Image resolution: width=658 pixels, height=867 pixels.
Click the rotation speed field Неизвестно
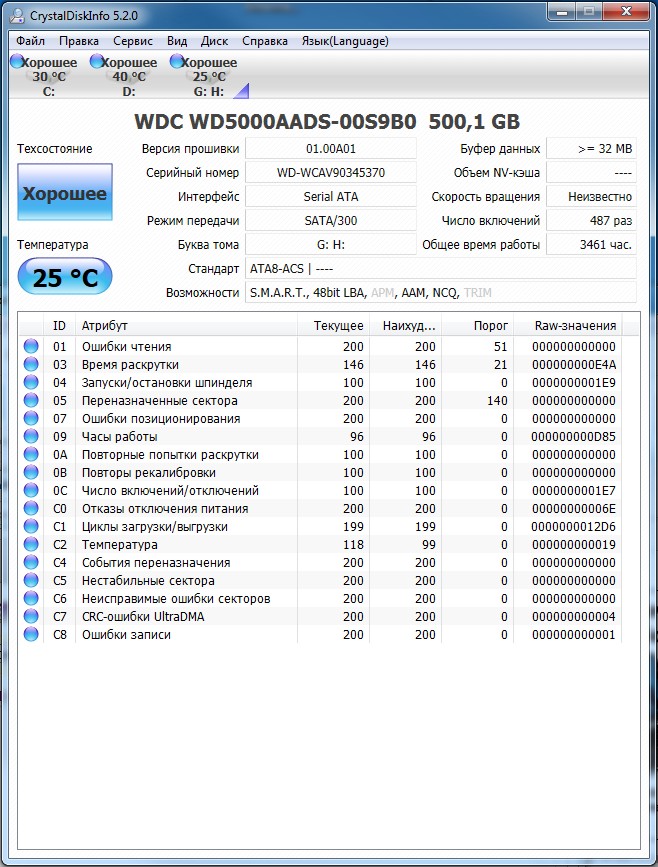point(592,196)
